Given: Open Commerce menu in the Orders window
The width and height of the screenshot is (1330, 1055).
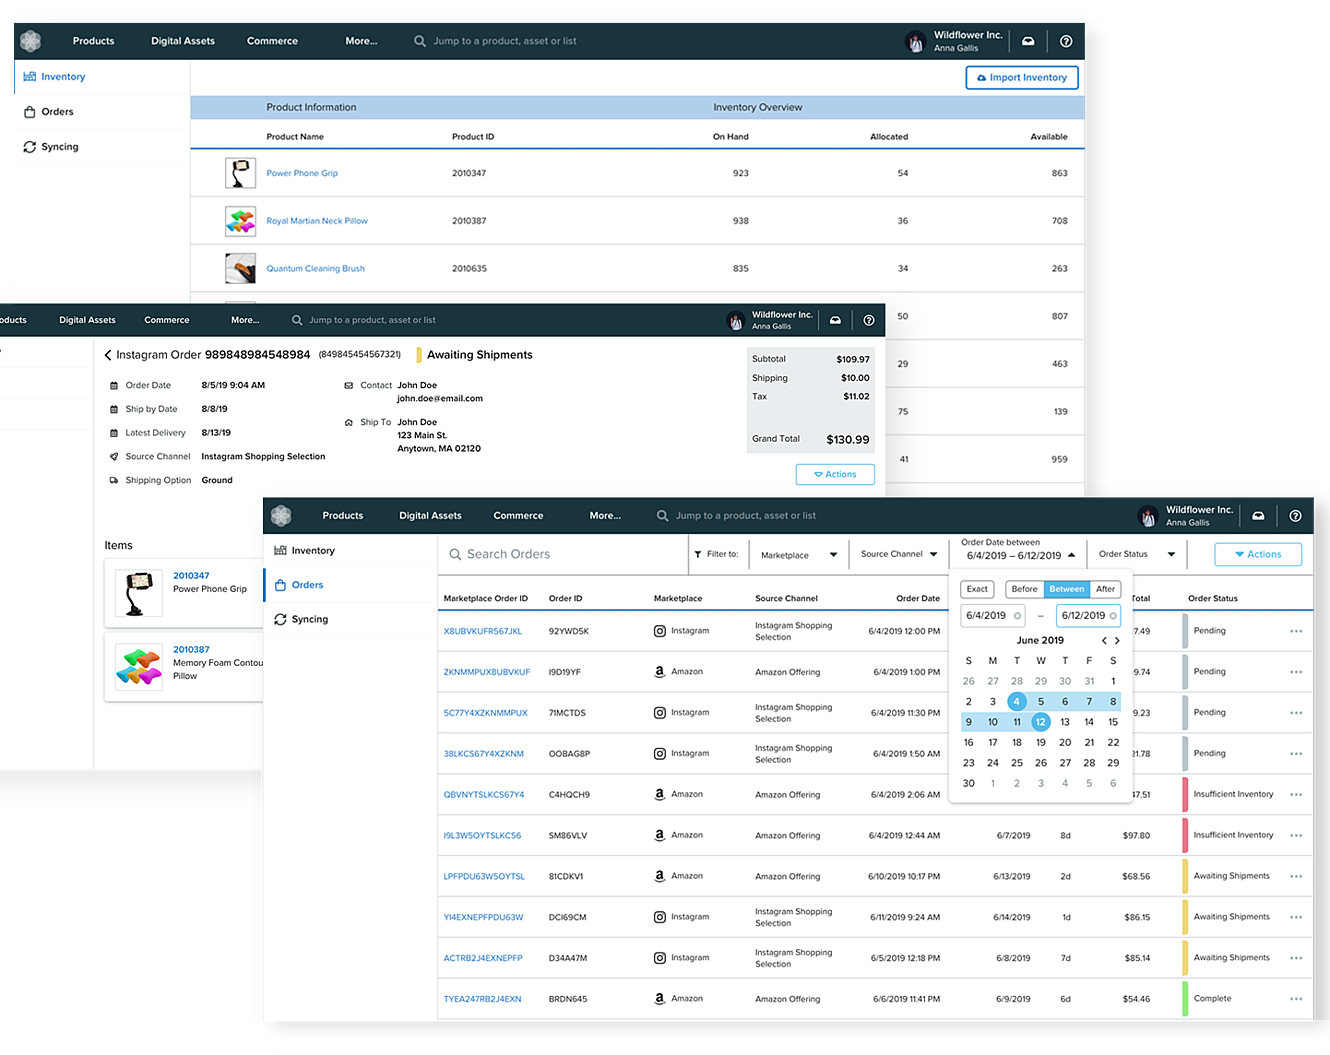Looking at the screenshot, I should coord(518,516).
